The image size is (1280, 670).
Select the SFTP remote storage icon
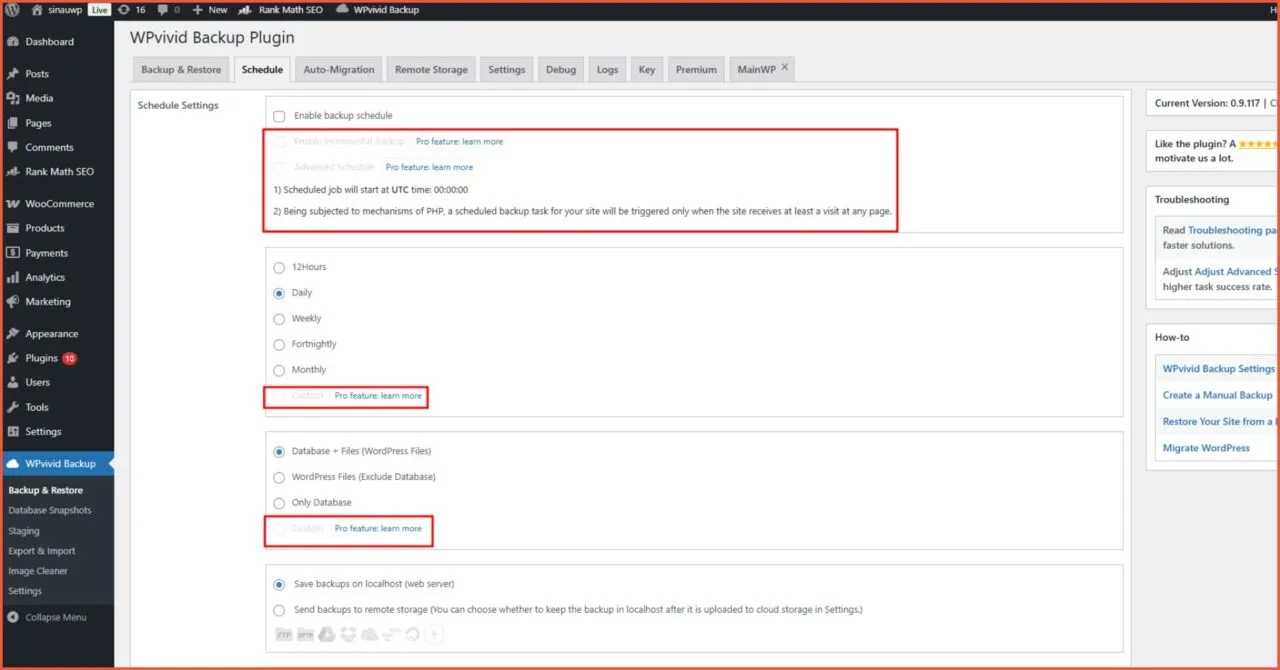(305, 634)
